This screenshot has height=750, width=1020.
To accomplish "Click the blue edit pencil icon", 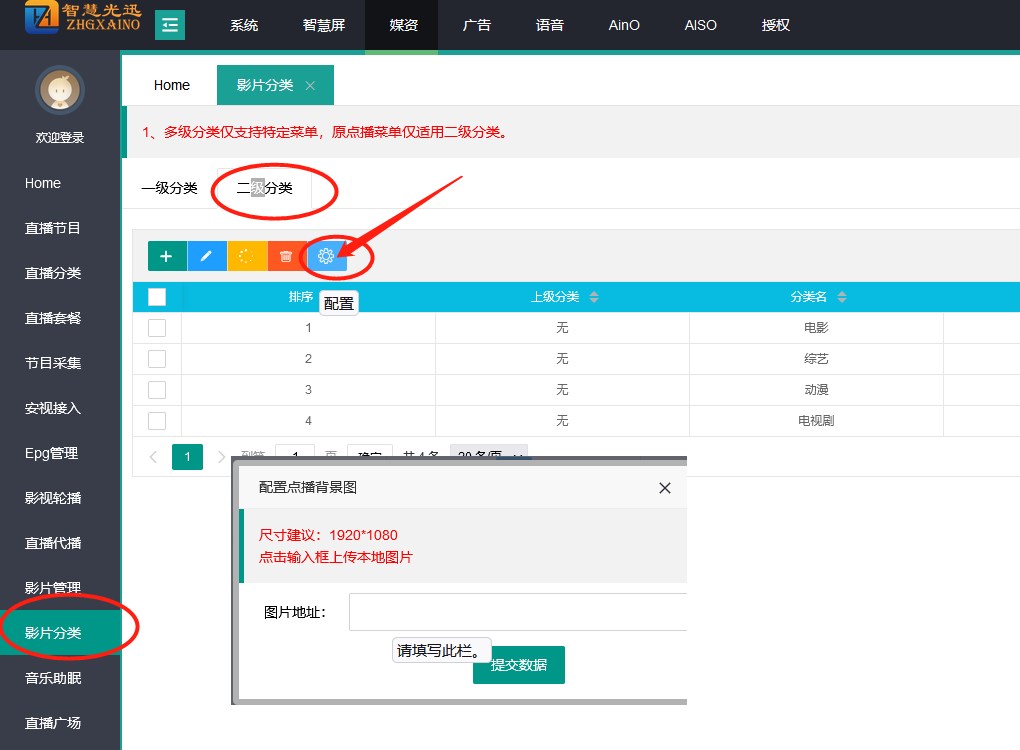I will tap(207, 256).
